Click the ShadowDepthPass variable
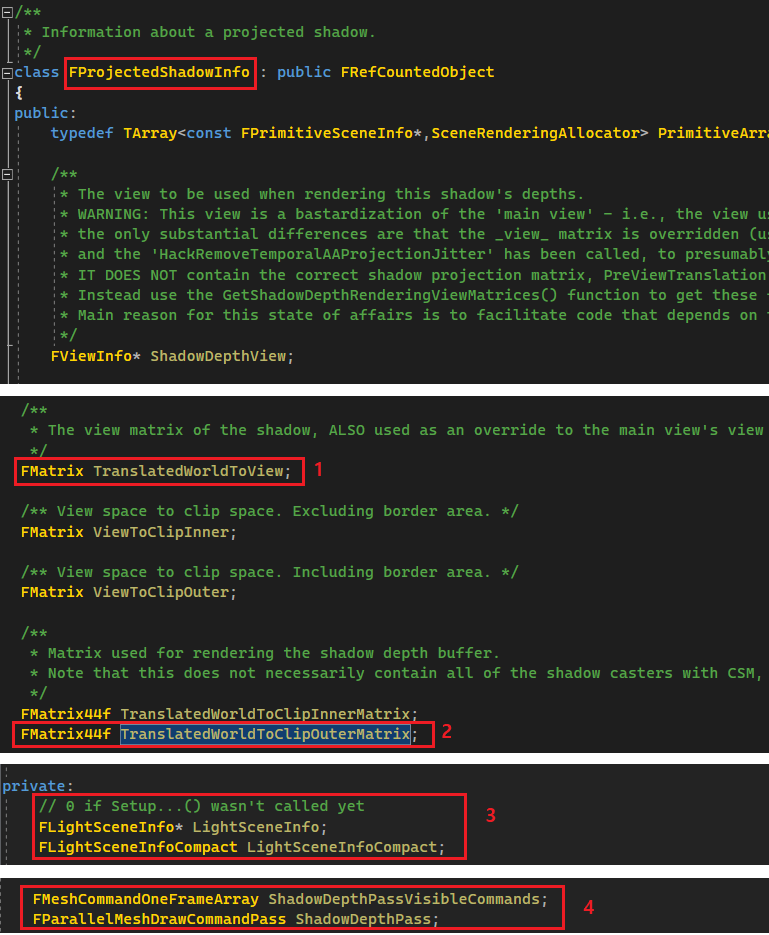Screen dimensions: 769x935 363,919
